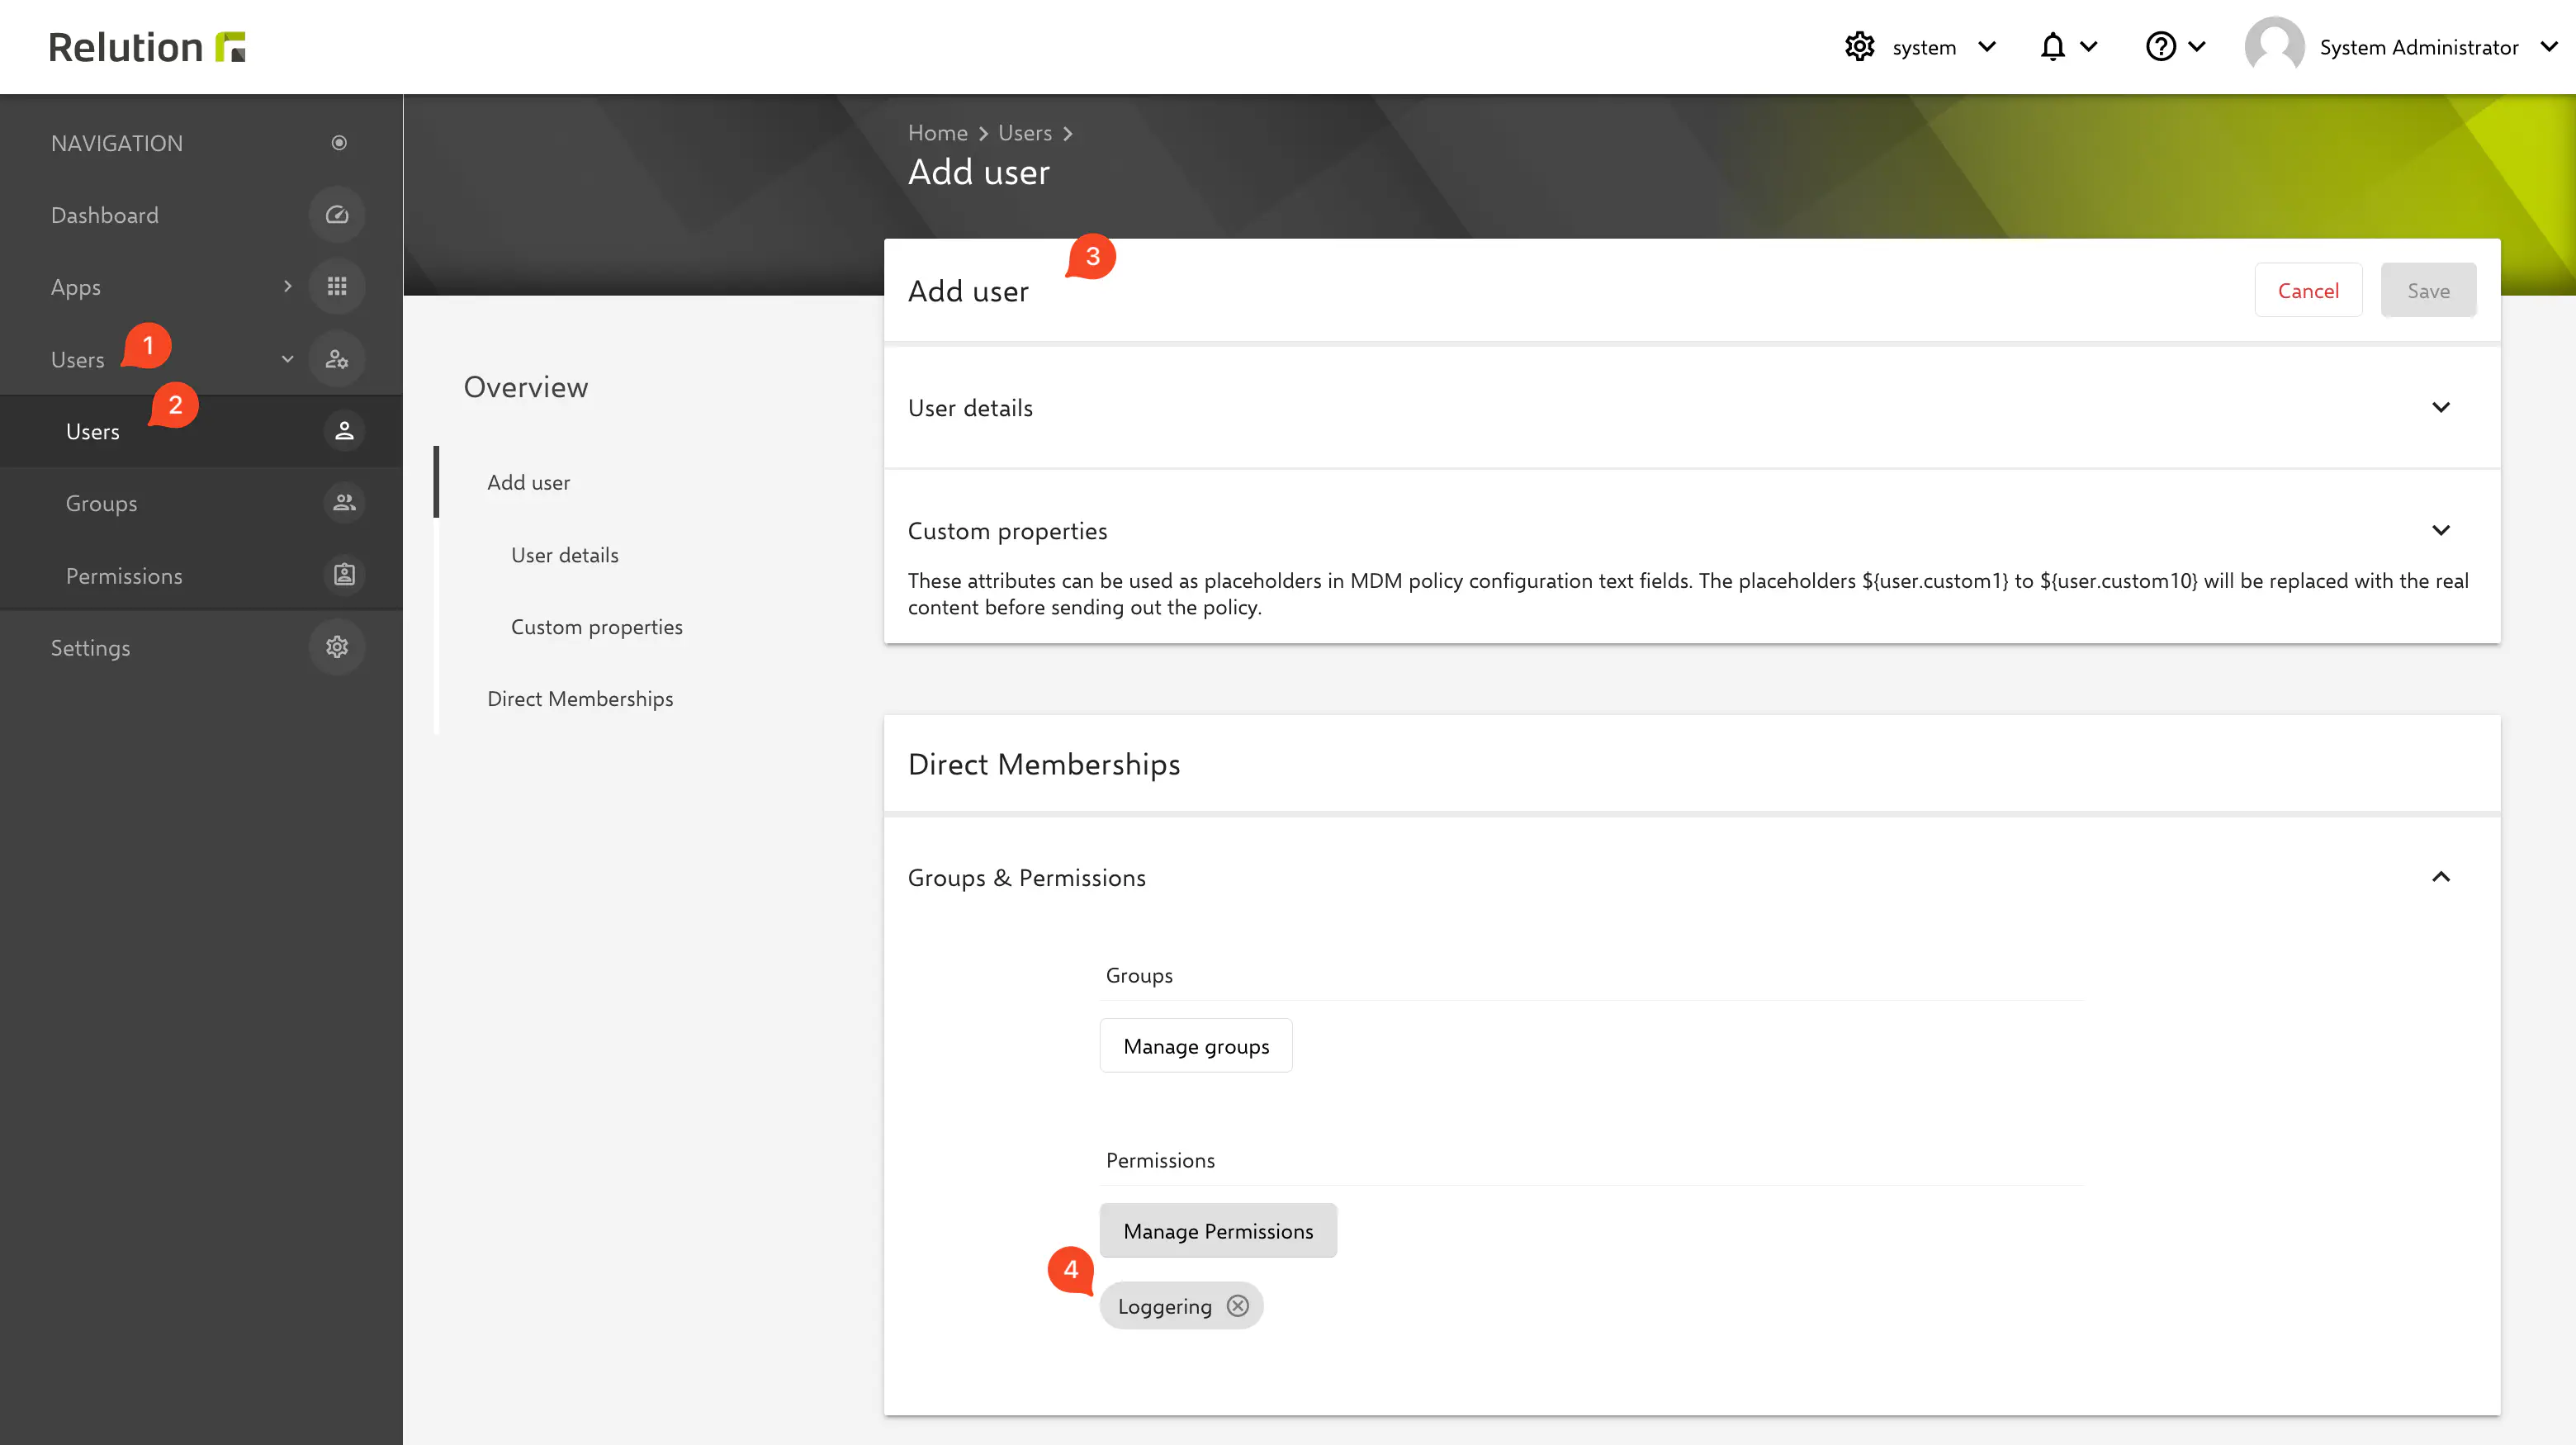Open the notifications bell menu
Image resolution: width=2576 pixels, height=1445 pixels.
(x=2066, y=47)
